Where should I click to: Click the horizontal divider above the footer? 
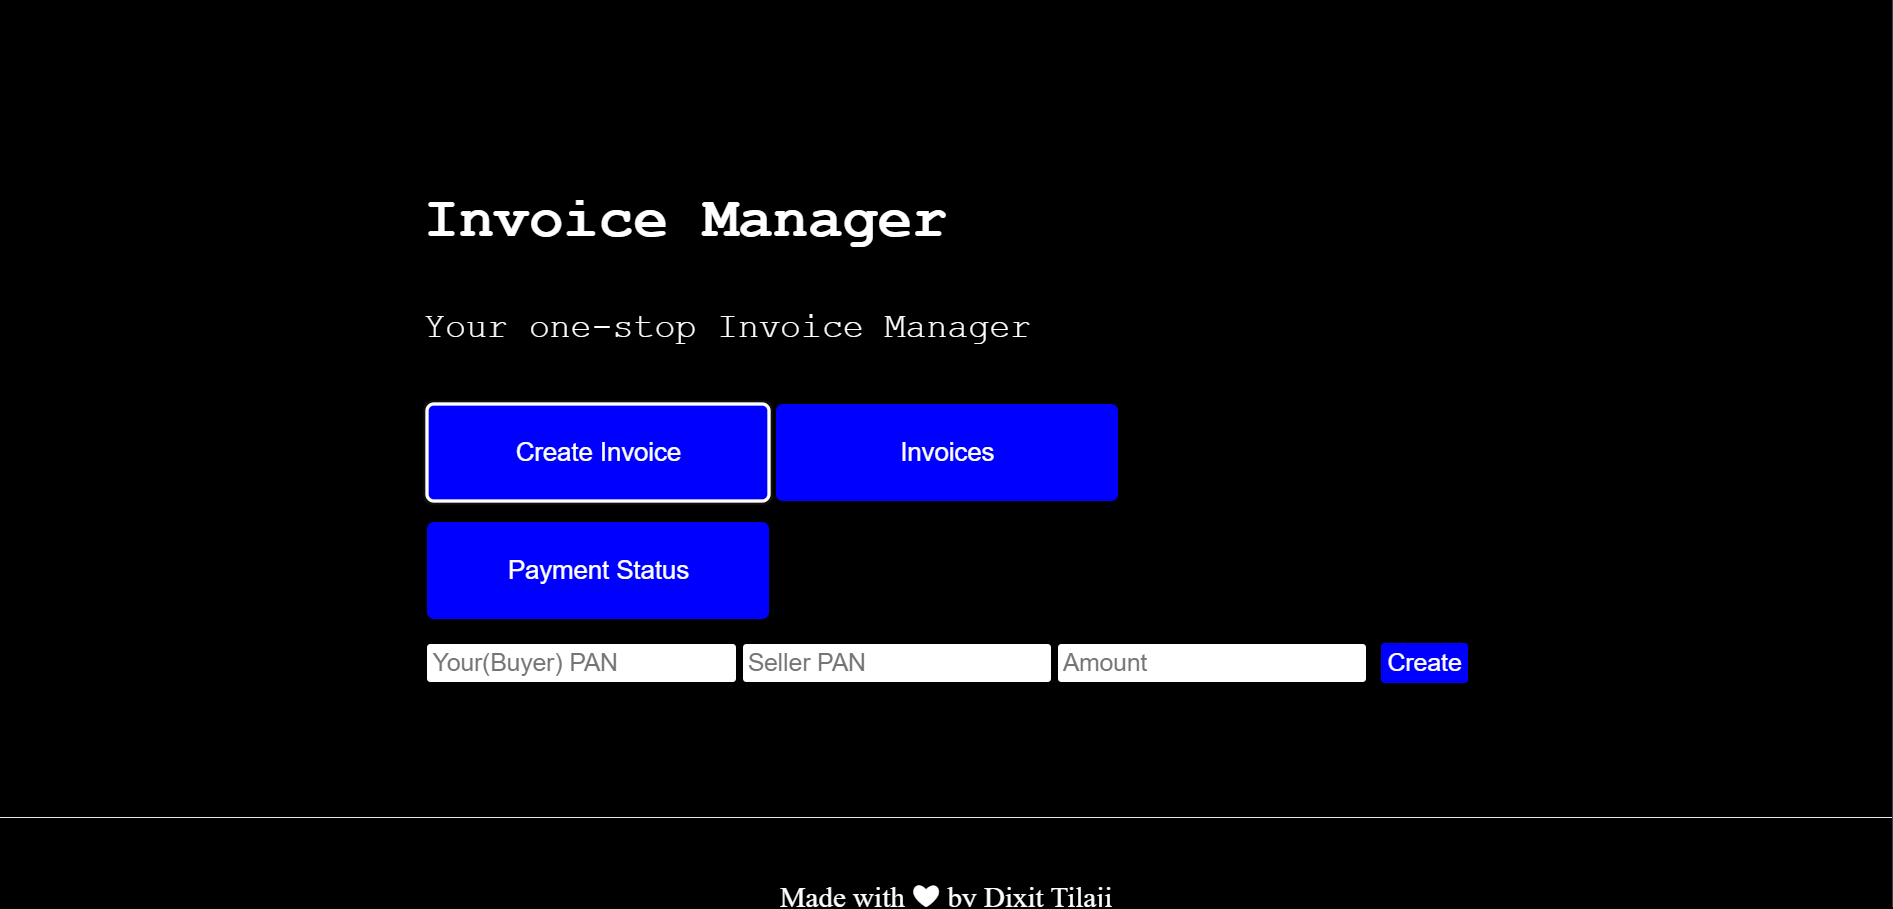click(x=946, y=817)
